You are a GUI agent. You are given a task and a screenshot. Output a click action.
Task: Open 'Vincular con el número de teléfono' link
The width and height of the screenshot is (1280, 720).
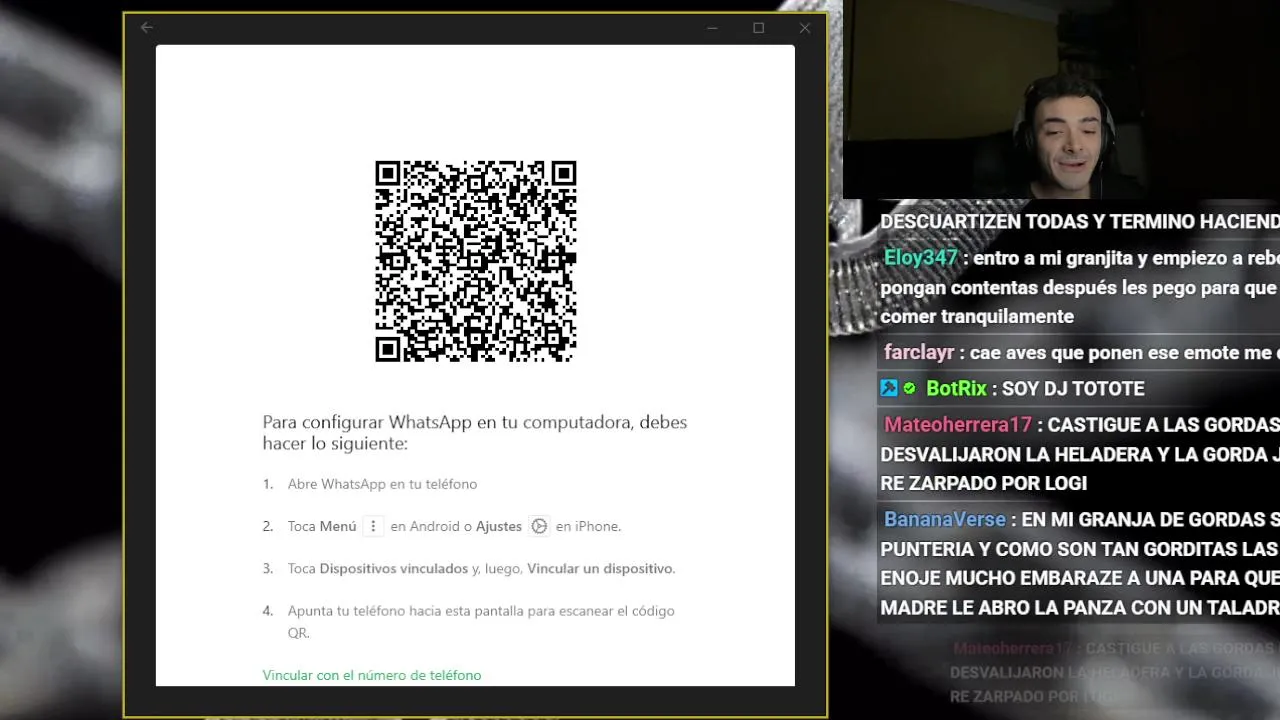coord(372,675)
